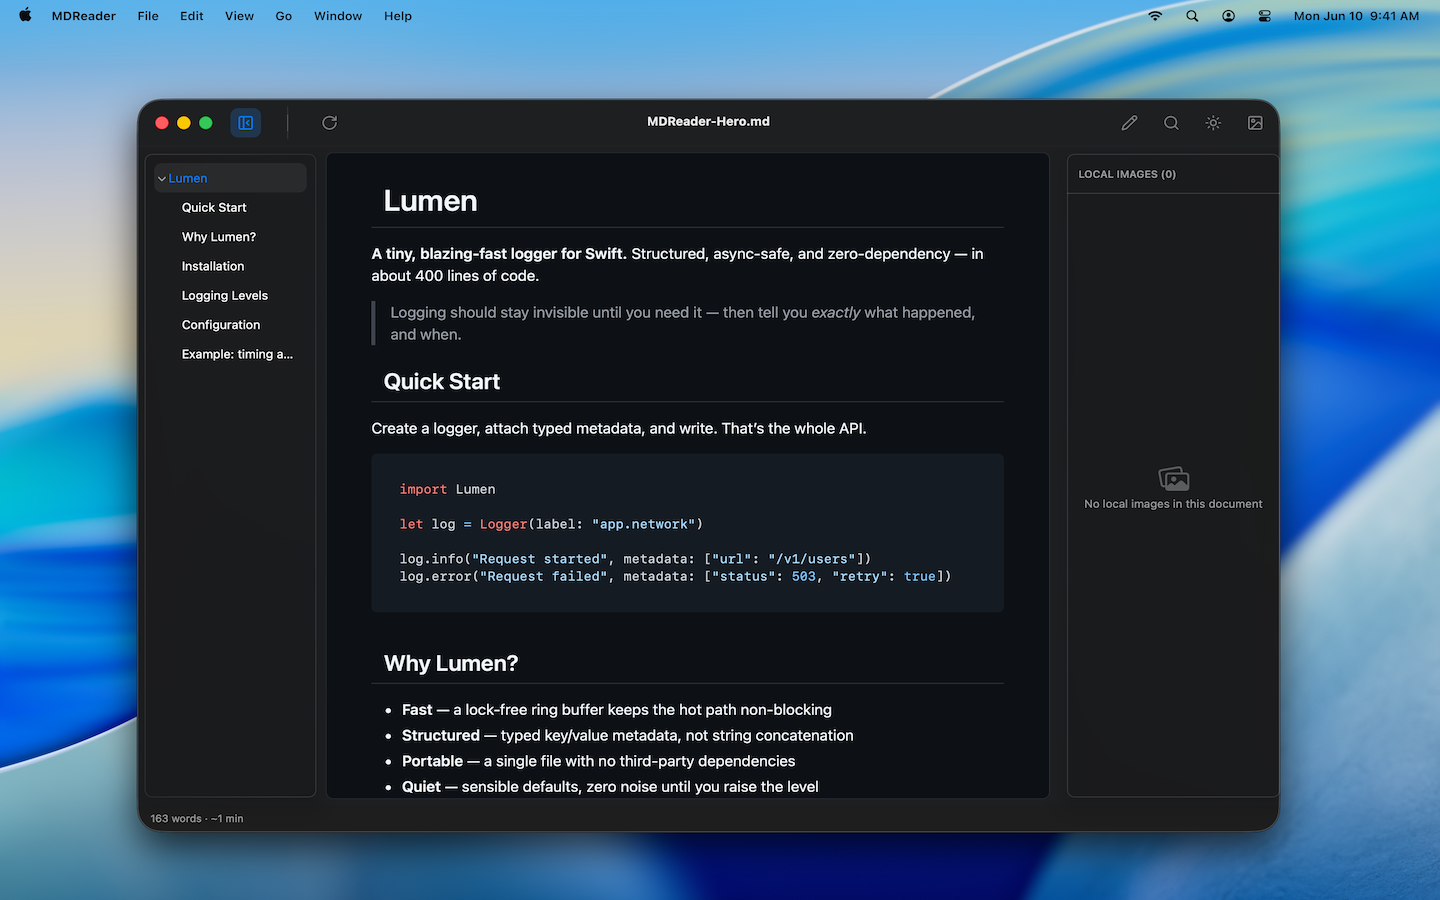This screenshot has height=900, width=1440.
Task: Collapse the Lumen outline chevron
Action: tap(162, 179)
